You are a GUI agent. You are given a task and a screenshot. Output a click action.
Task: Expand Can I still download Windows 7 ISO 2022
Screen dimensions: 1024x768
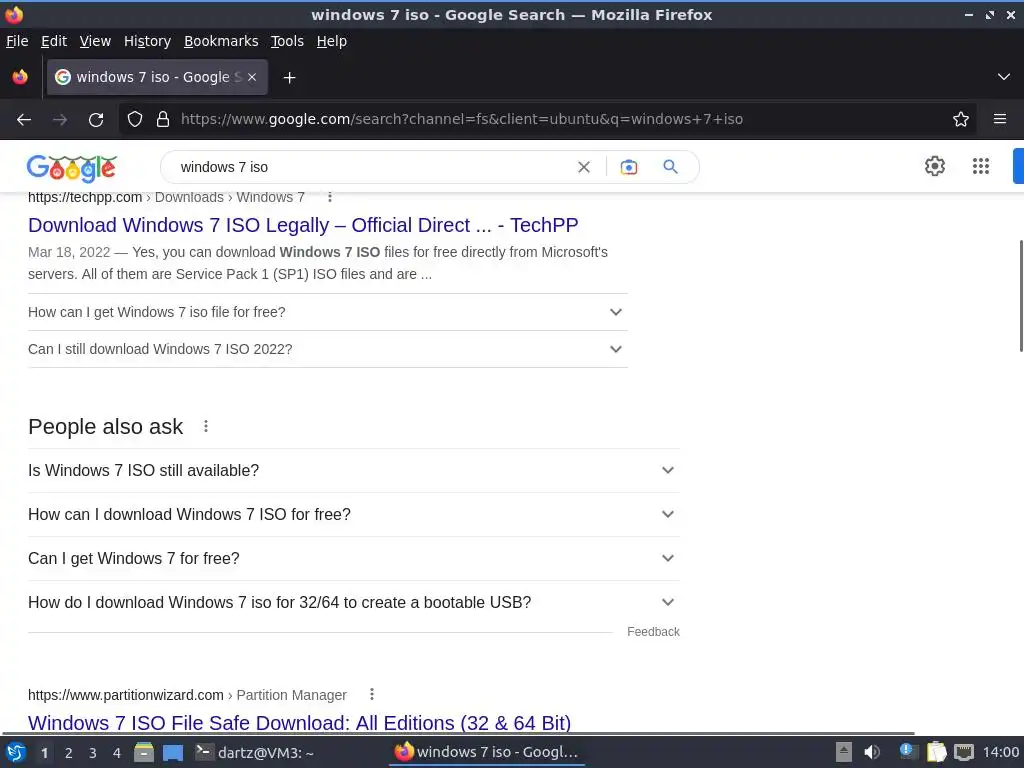pos(328,349)
